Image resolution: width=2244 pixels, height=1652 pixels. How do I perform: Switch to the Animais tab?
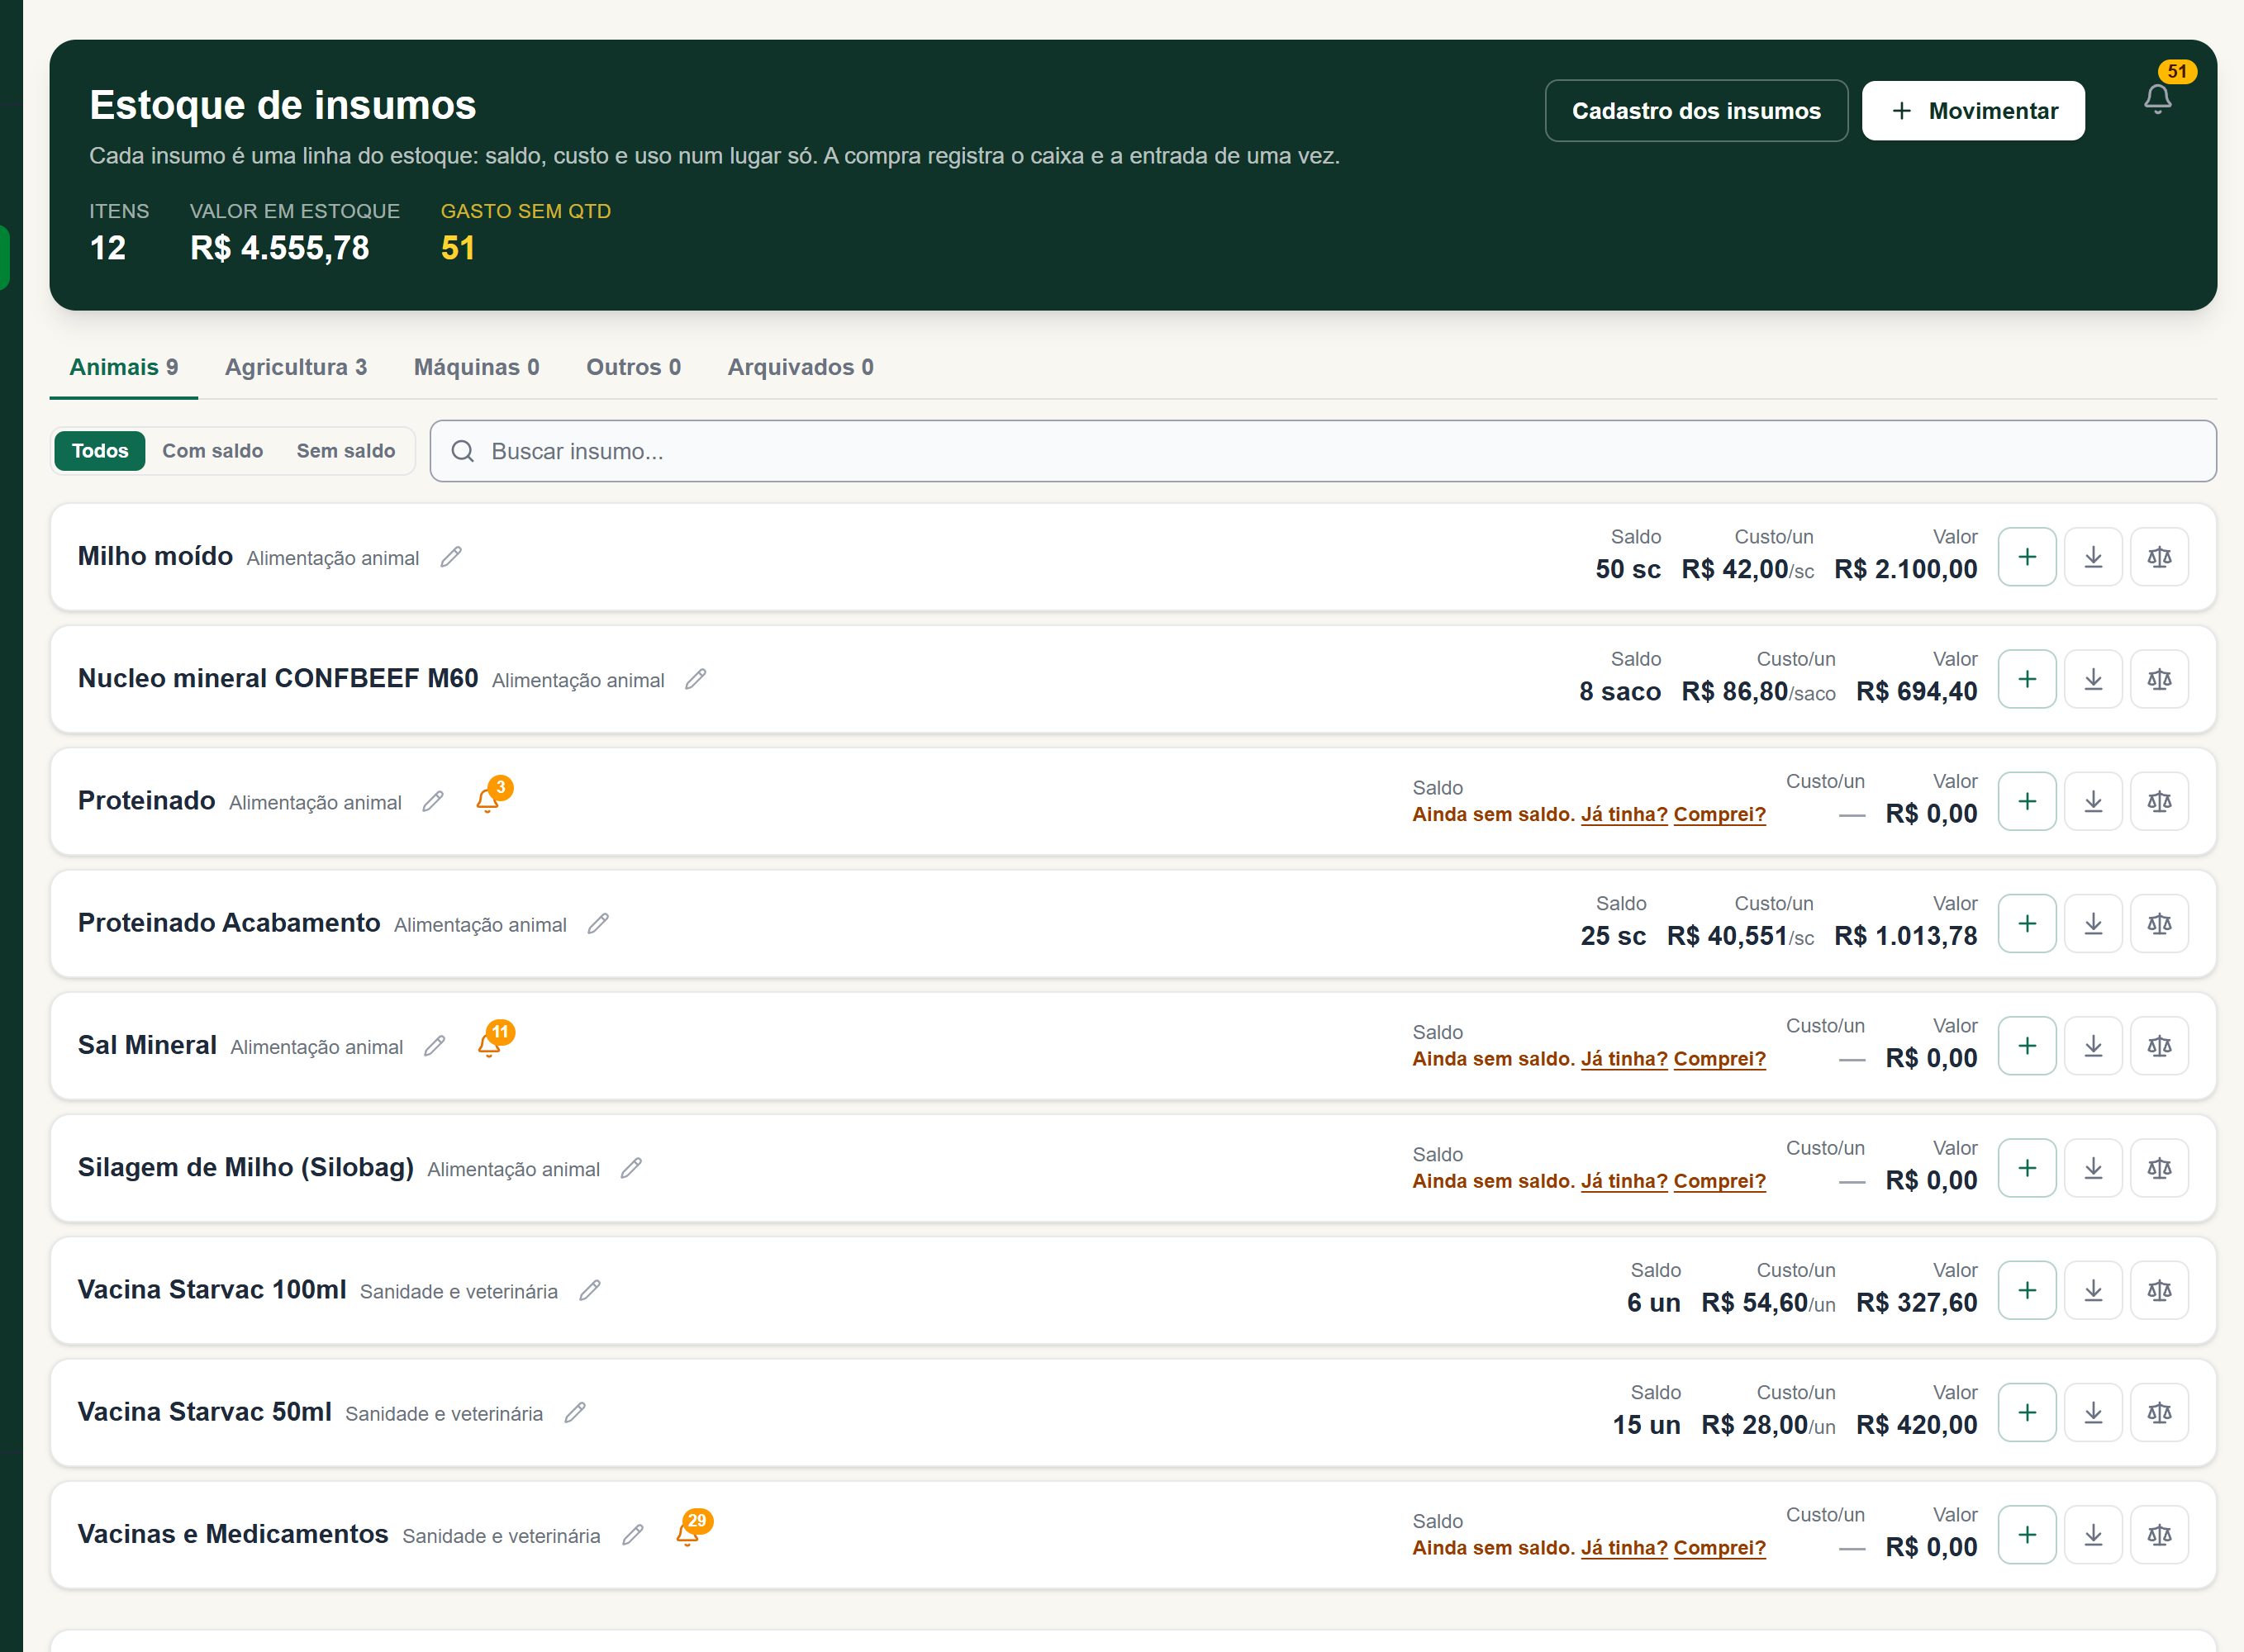[x=124, y=367]
